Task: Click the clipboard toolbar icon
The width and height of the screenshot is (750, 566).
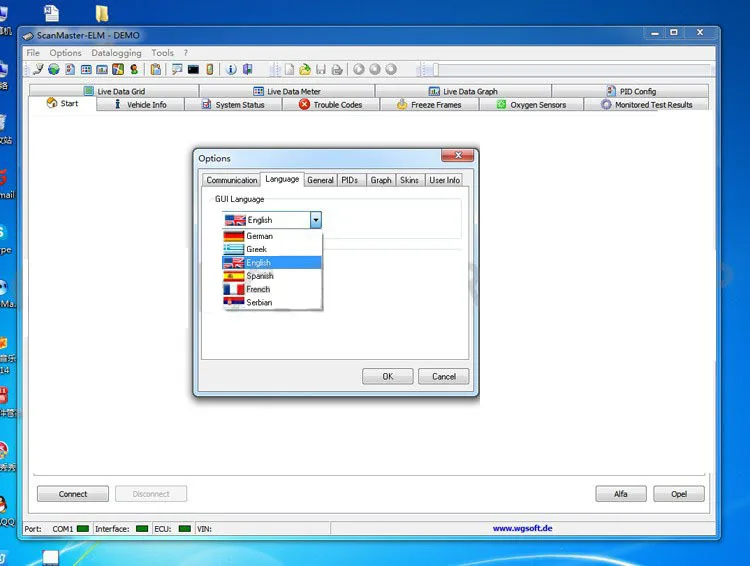Action: tap(155, 69)
